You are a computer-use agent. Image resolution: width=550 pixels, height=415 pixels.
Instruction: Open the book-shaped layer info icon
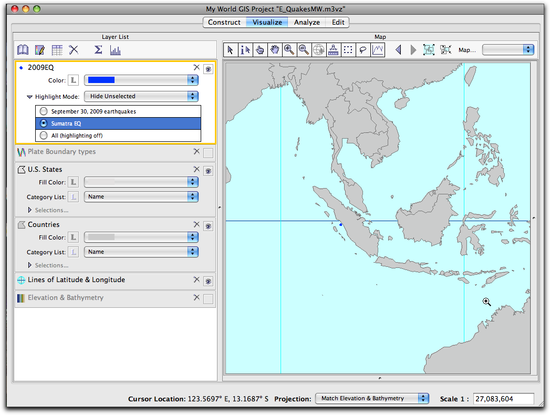point(23,50)
